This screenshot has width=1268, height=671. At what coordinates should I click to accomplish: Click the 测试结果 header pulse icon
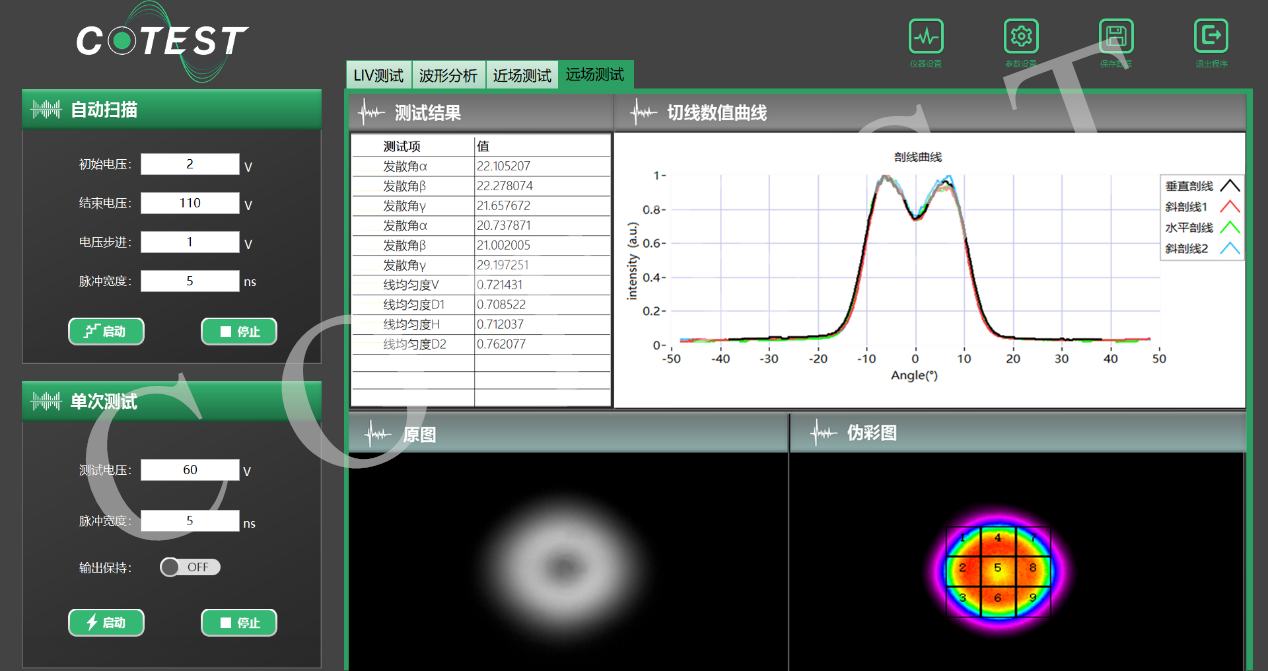372,113
